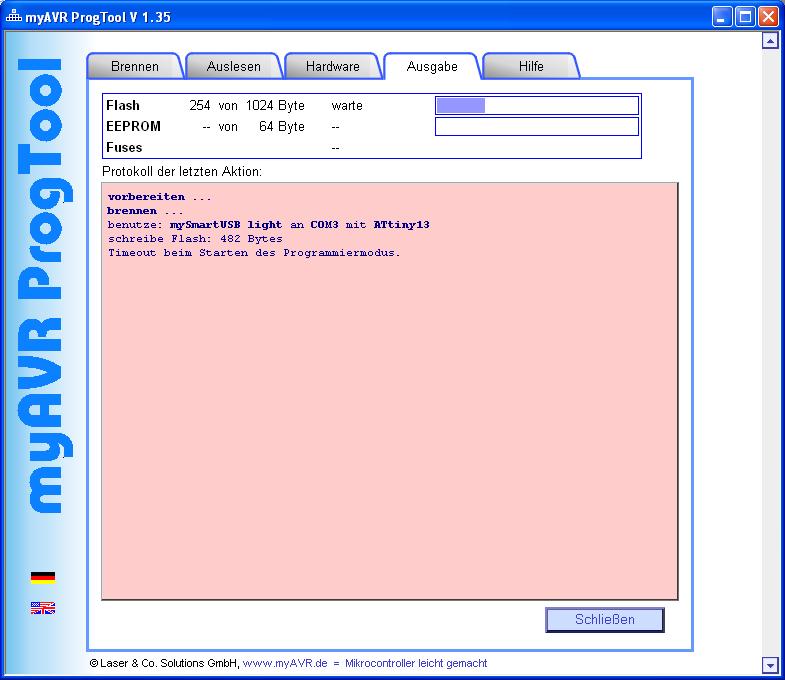Select the Hardware tab
This screenshot has width=785, height=680.
tap(332, 66)
